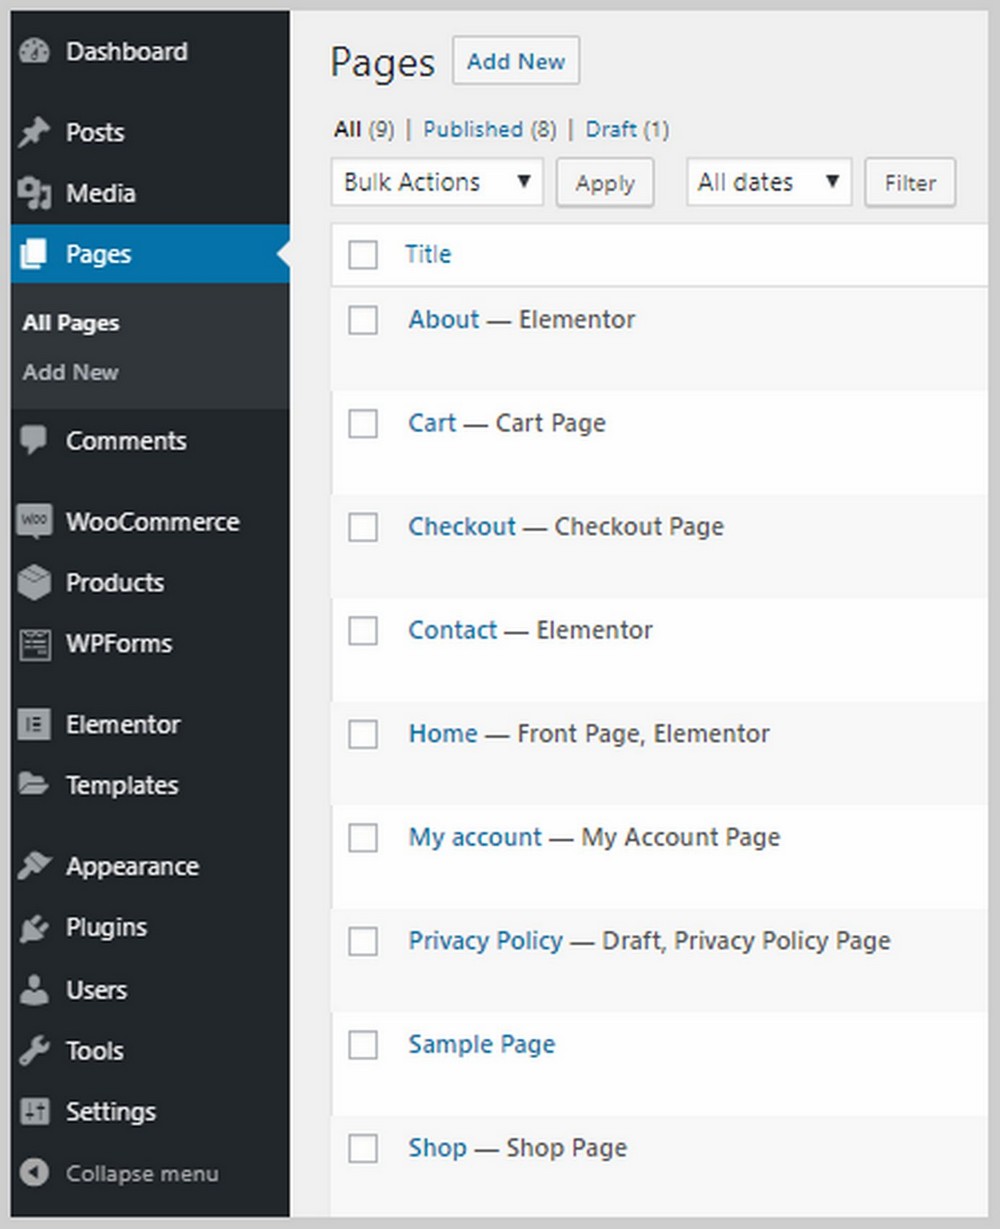The image size is (1000, 1229).
Task: Click the Products box icon
Action: point(34,582)
